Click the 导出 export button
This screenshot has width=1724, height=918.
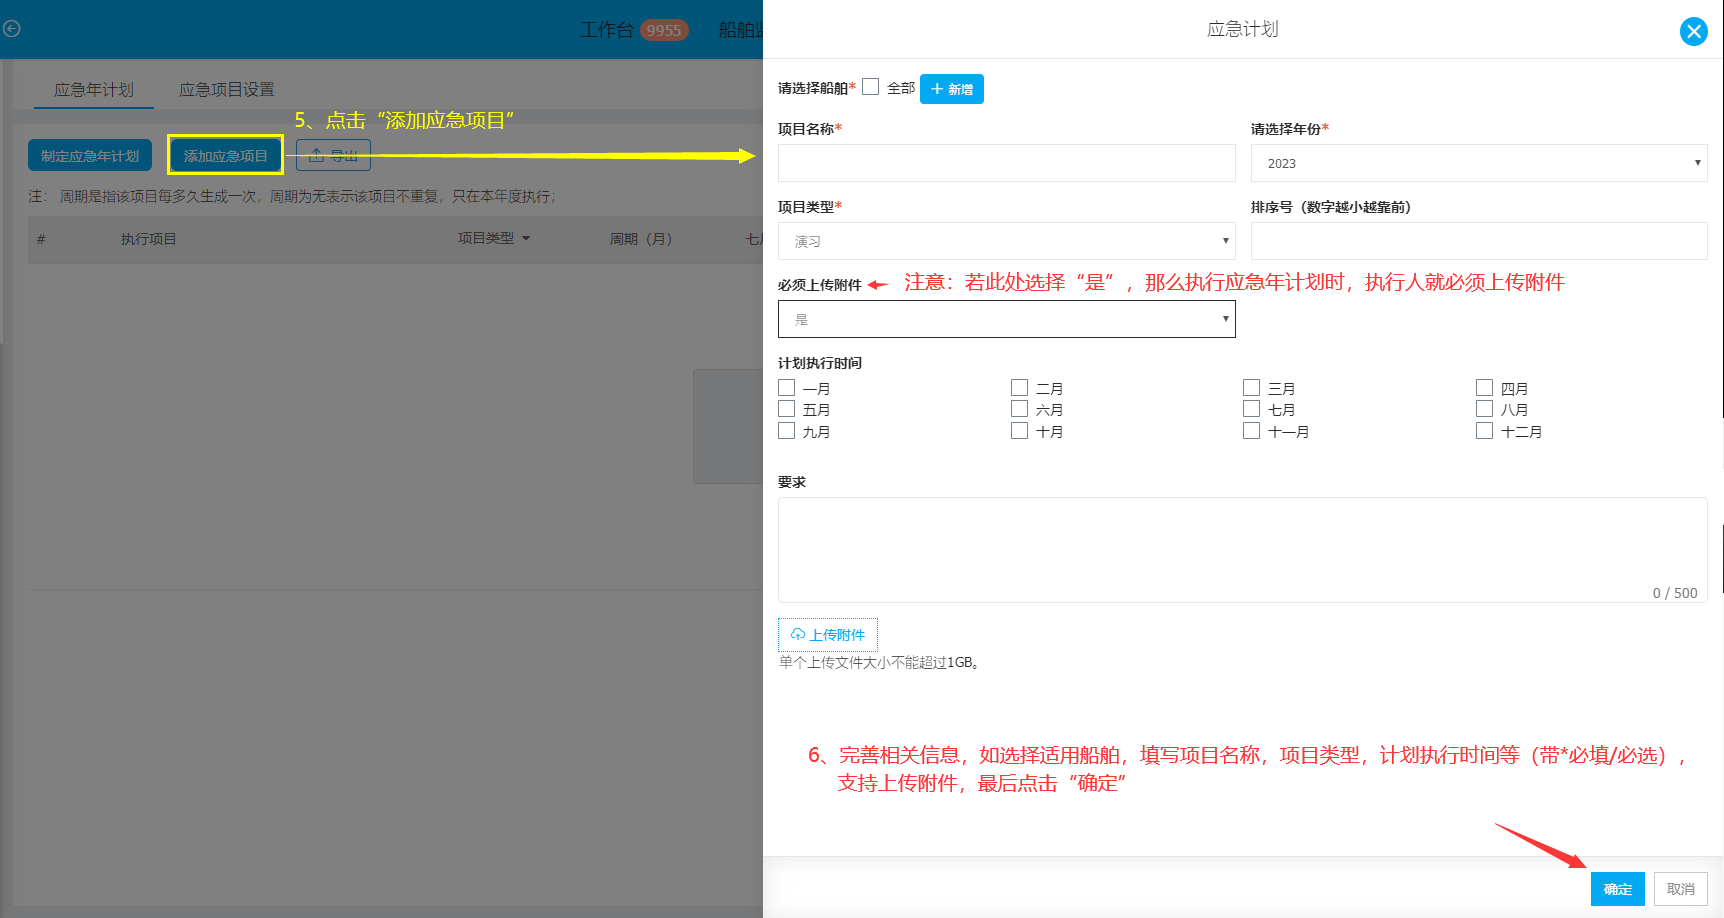tap(333, 155)
